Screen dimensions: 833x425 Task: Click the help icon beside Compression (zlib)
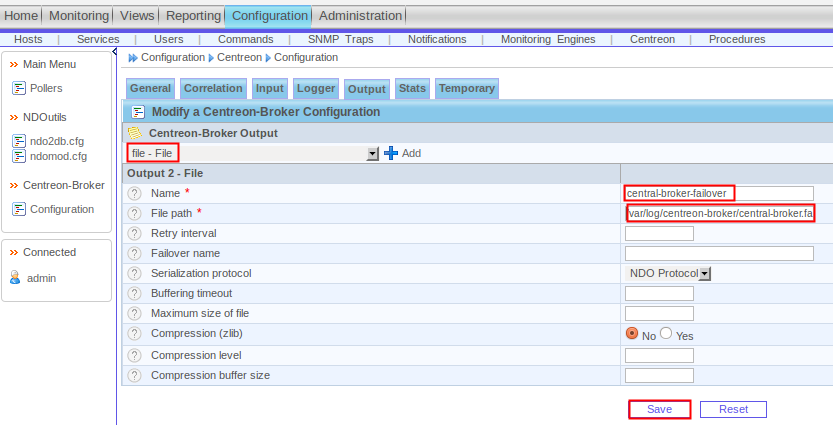tap(134, 334)
